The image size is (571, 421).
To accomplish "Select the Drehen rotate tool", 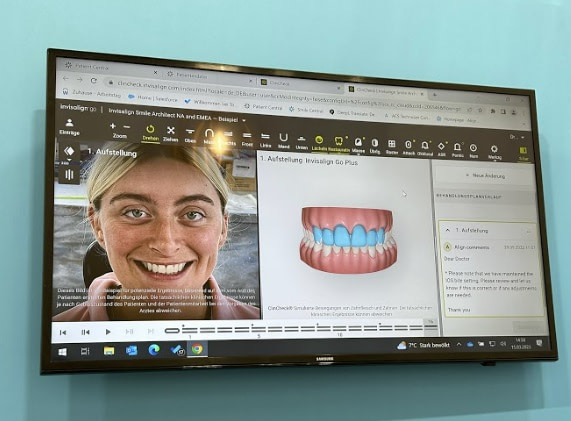I will (150, 133).
